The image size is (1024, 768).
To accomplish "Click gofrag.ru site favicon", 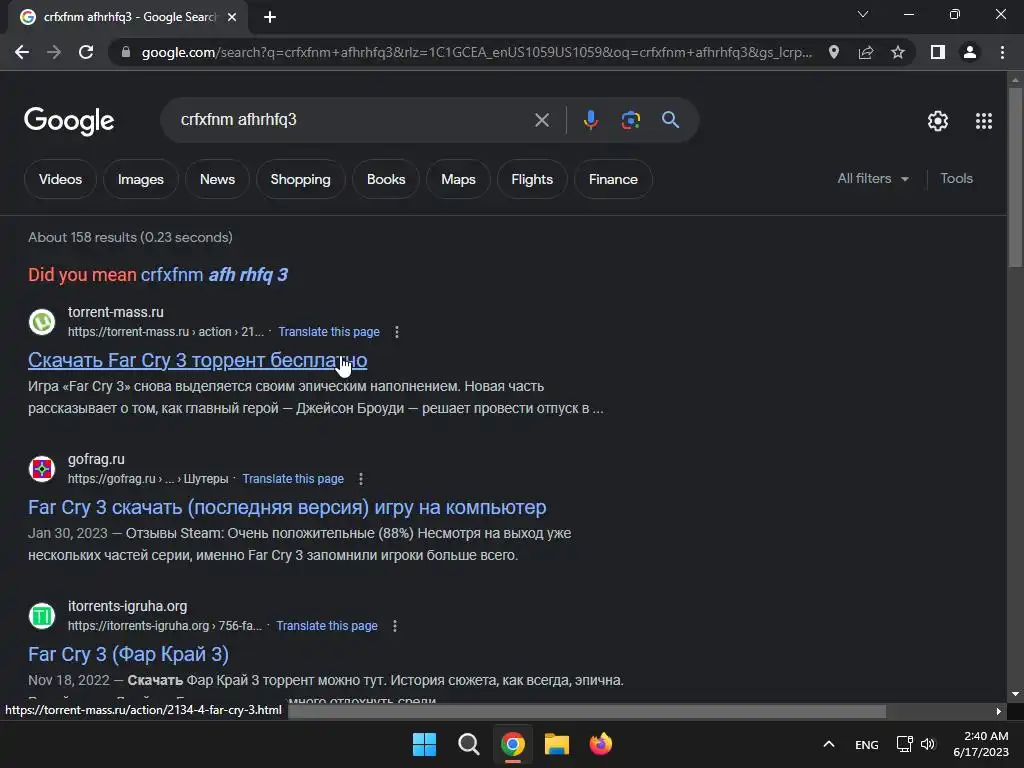I will (x=42, y=469).
